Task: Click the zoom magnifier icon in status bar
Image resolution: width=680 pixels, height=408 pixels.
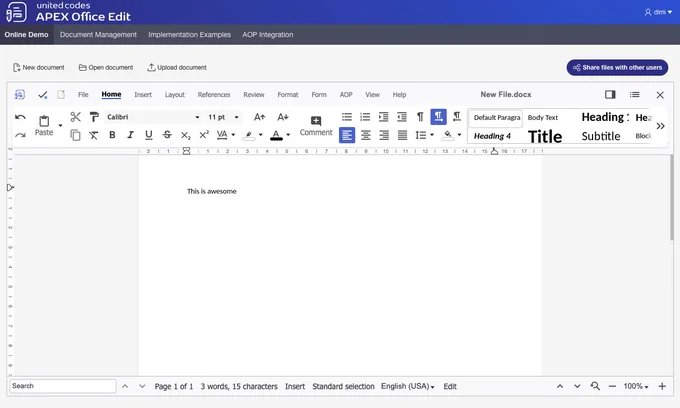Action: coord(595,386)
